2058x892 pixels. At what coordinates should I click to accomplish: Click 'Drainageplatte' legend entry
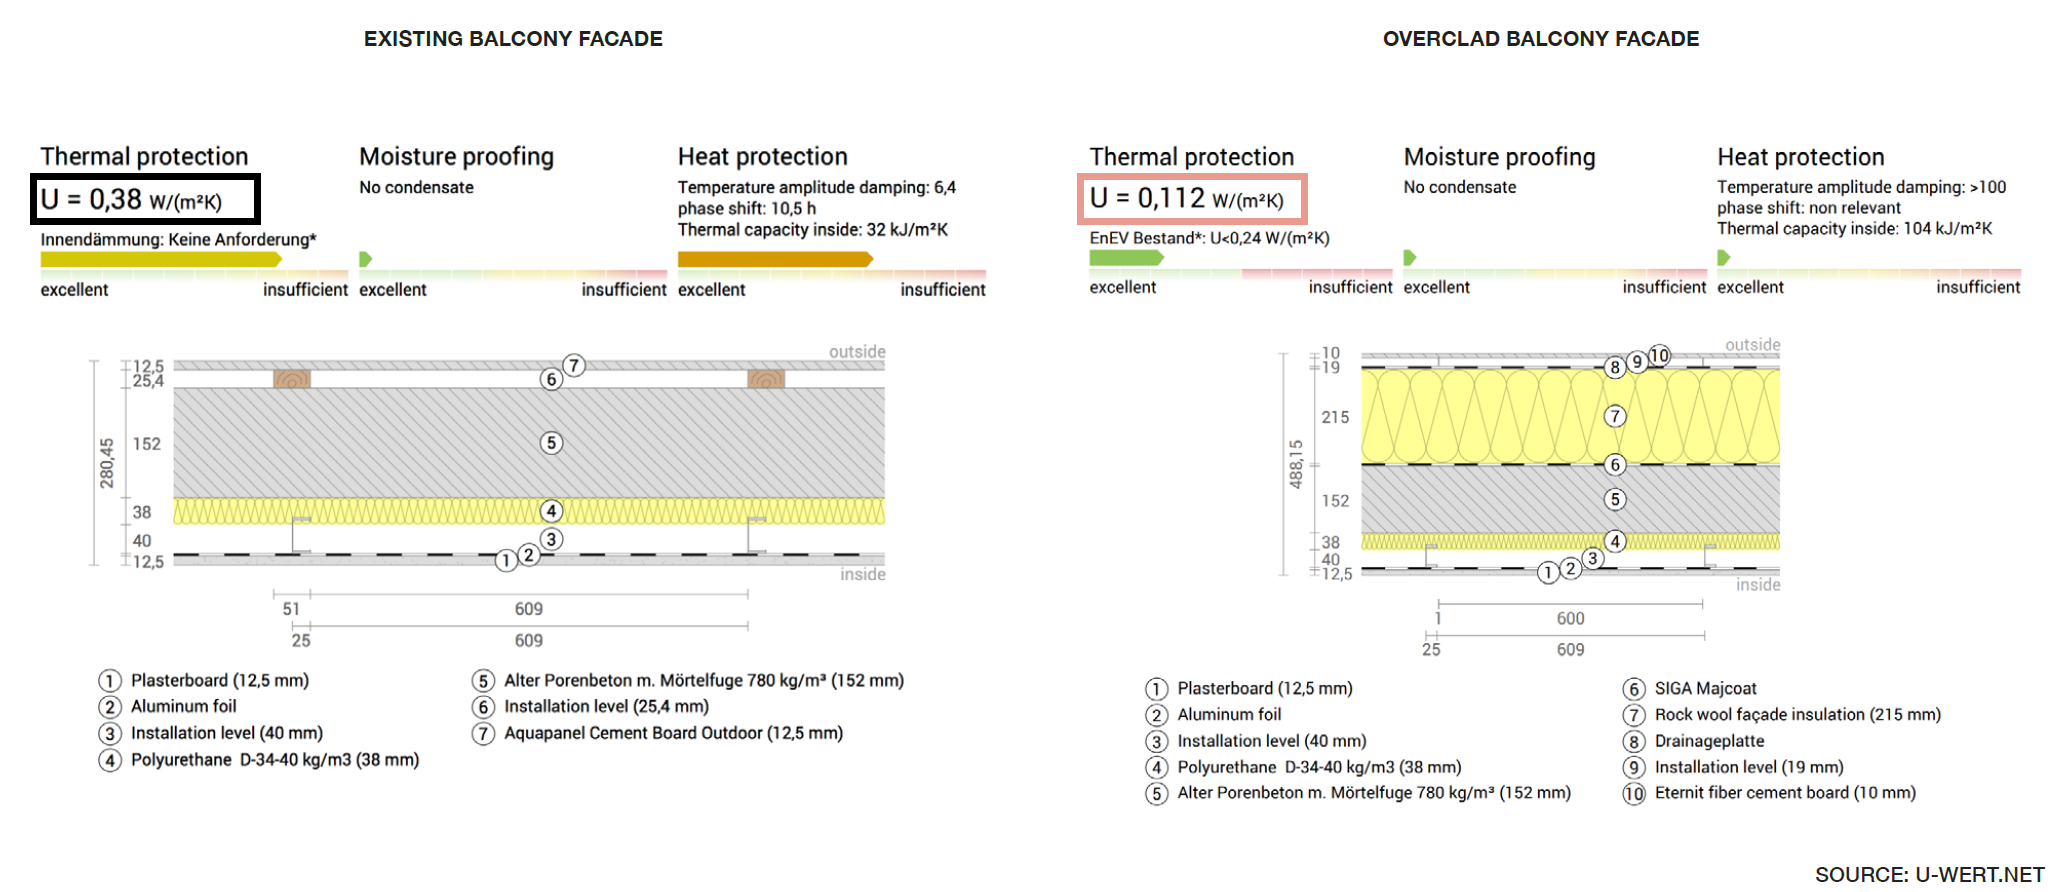(x=1709, y=742)
